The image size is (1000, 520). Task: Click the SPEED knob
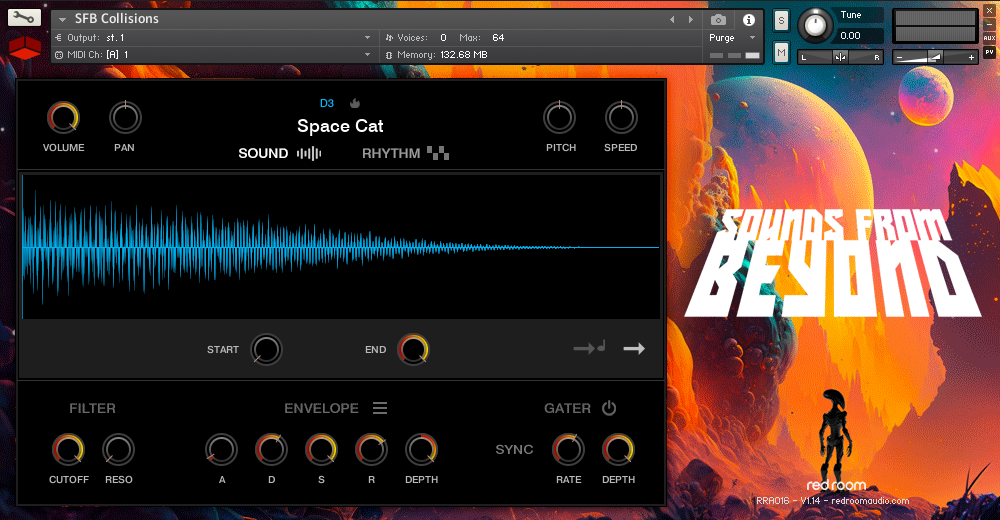coord(621,117)
